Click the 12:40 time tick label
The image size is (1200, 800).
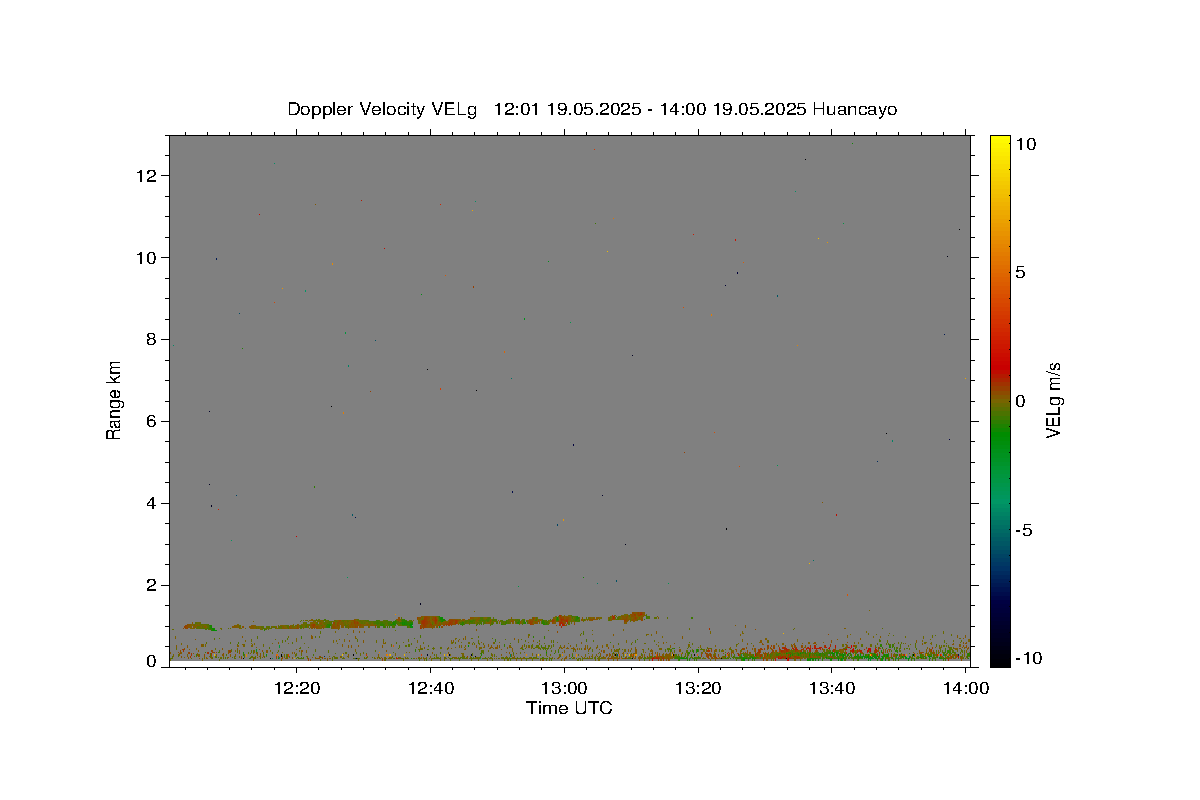(x=430, y=688)
